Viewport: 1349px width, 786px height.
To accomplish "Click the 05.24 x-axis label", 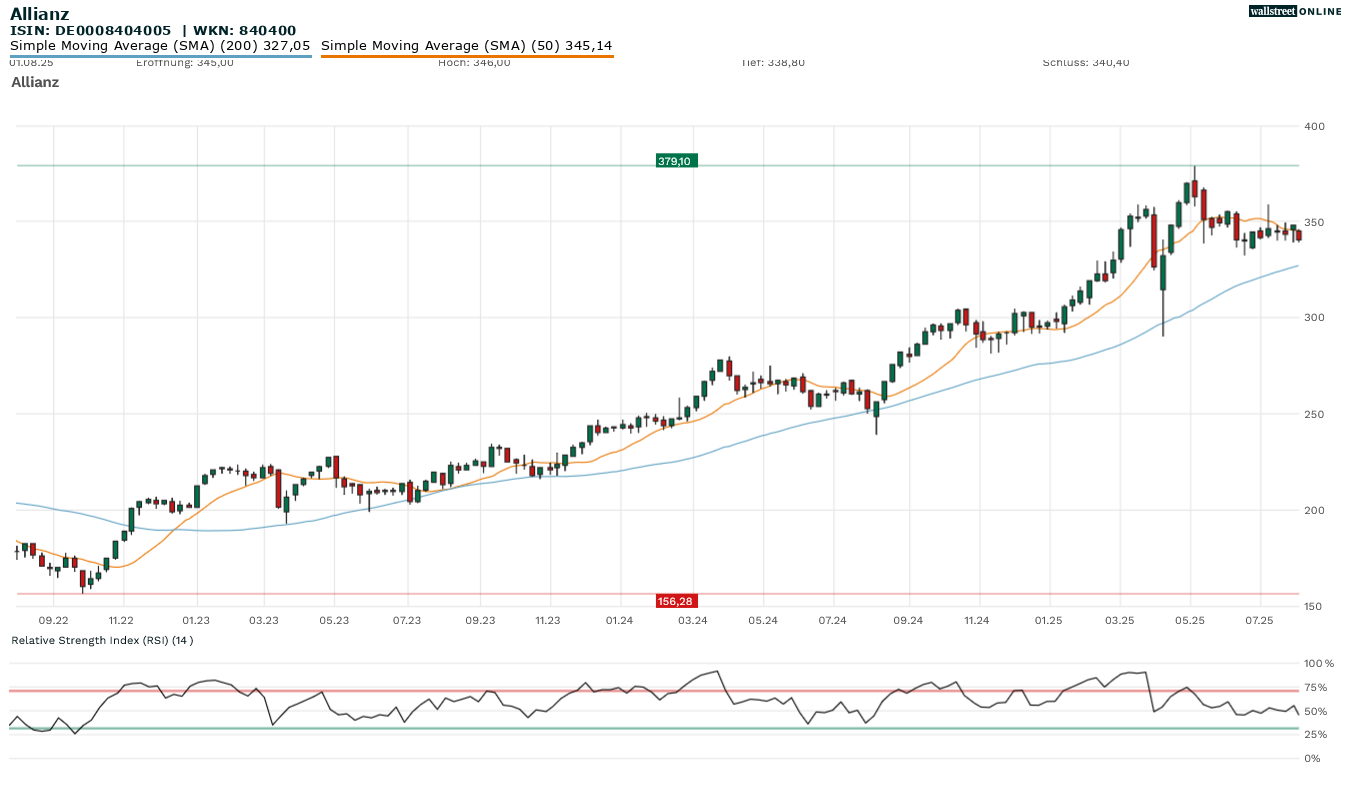I will coord(763,621).
